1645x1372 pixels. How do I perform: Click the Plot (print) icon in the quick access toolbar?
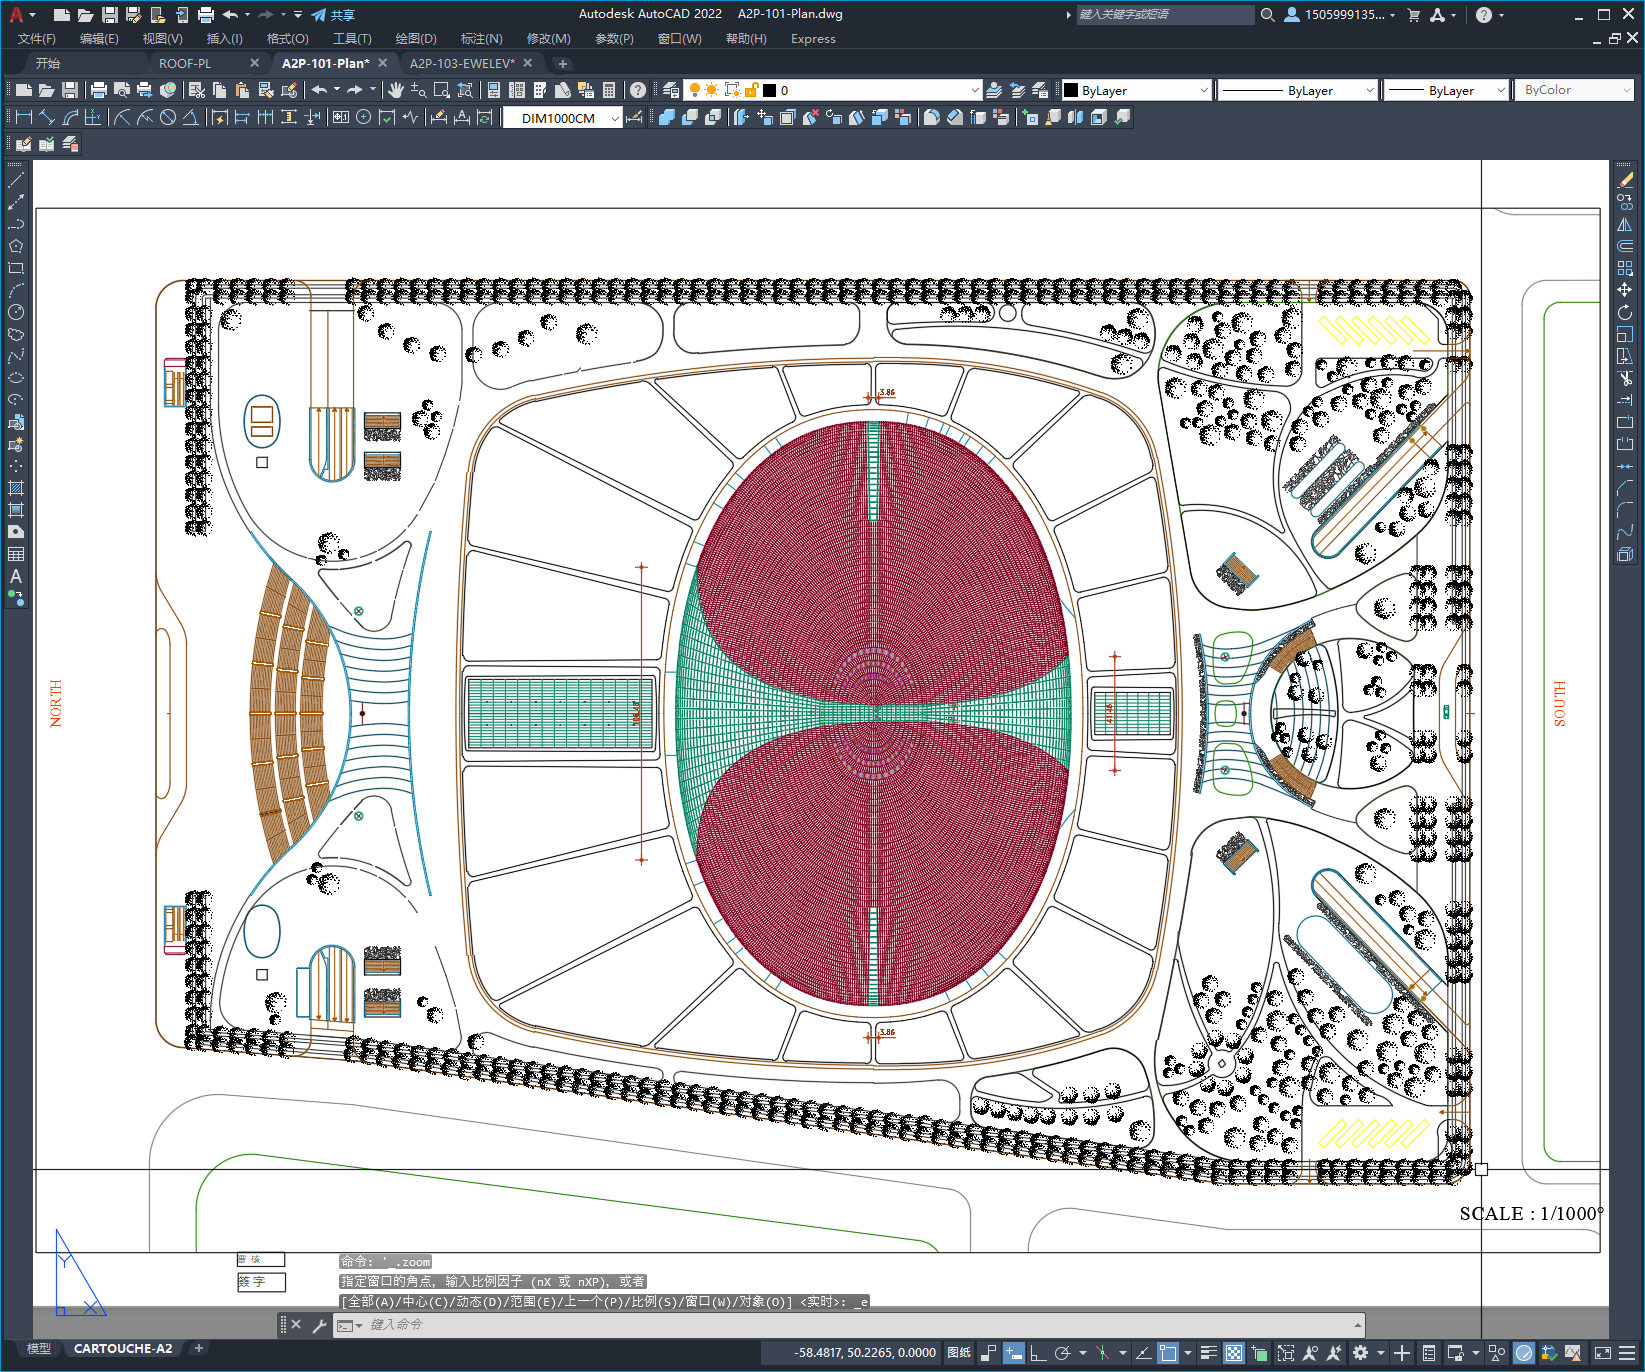[x=206, y=15]
